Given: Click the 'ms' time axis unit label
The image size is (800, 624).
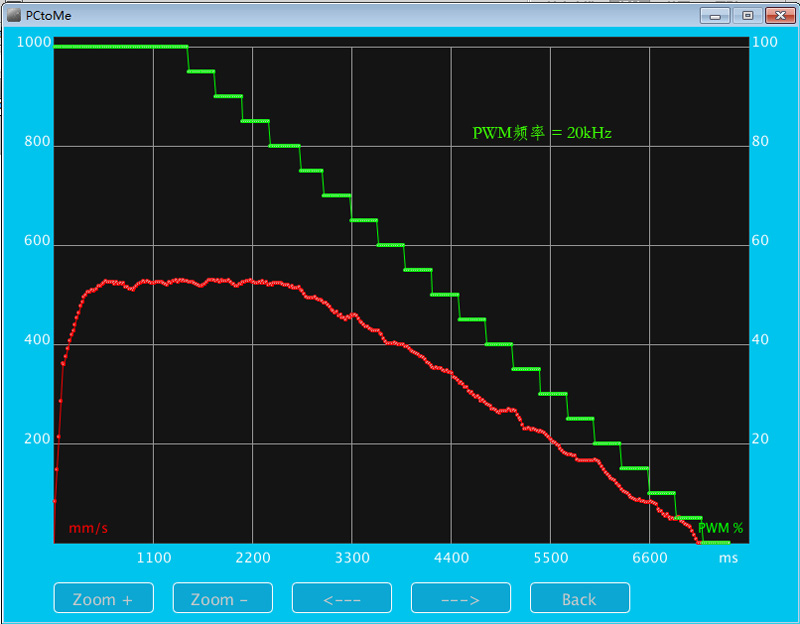Looking at the screenshot, I should point(729,558).
